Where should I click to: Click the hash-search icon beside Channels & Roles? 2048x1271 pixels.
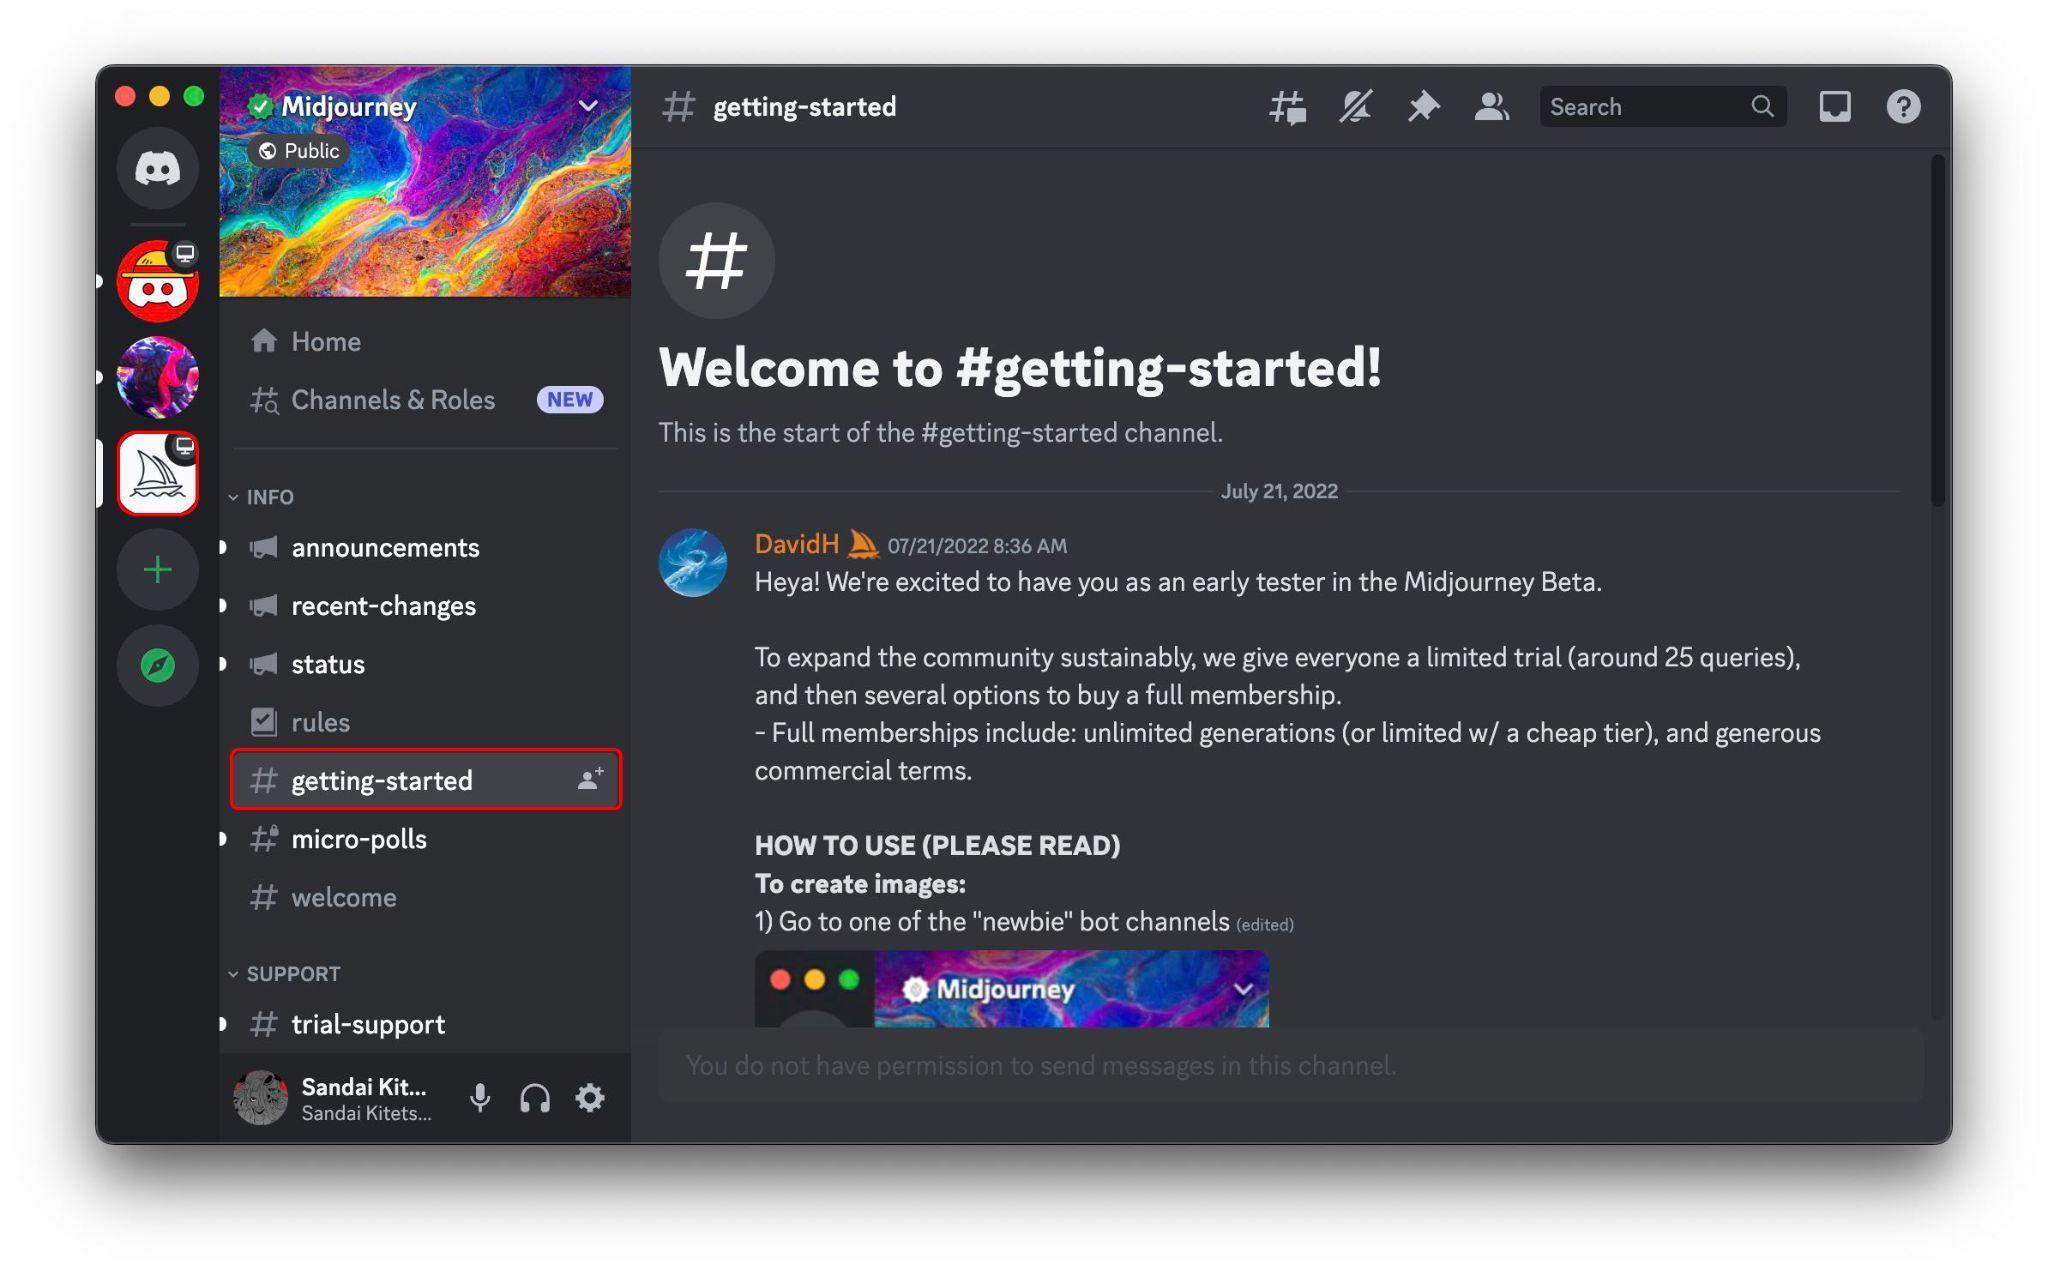point(264,400)
